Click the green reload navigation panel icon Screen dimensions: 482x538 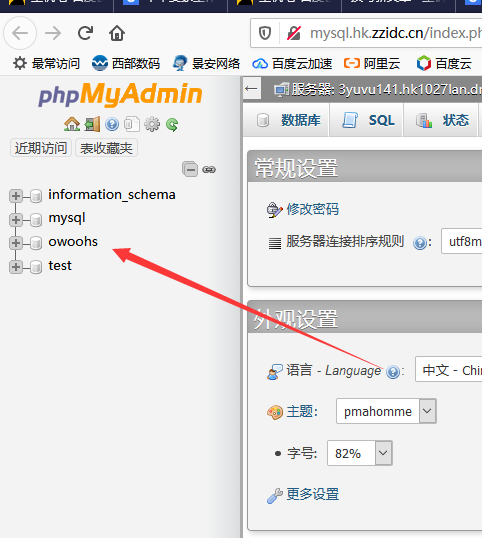(172, 125)
